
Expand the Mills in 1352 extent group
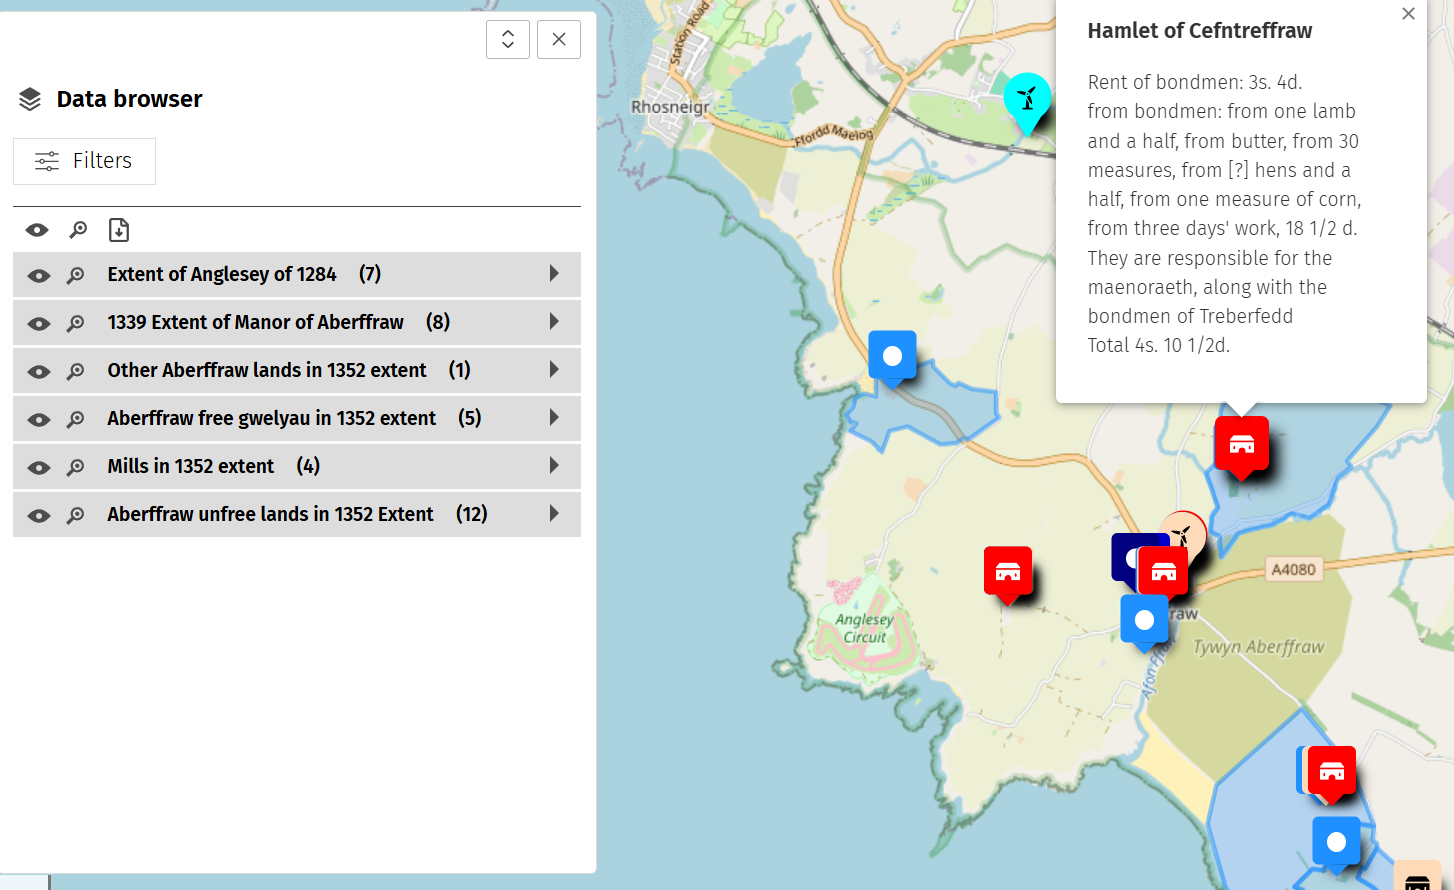pos(554,466)
